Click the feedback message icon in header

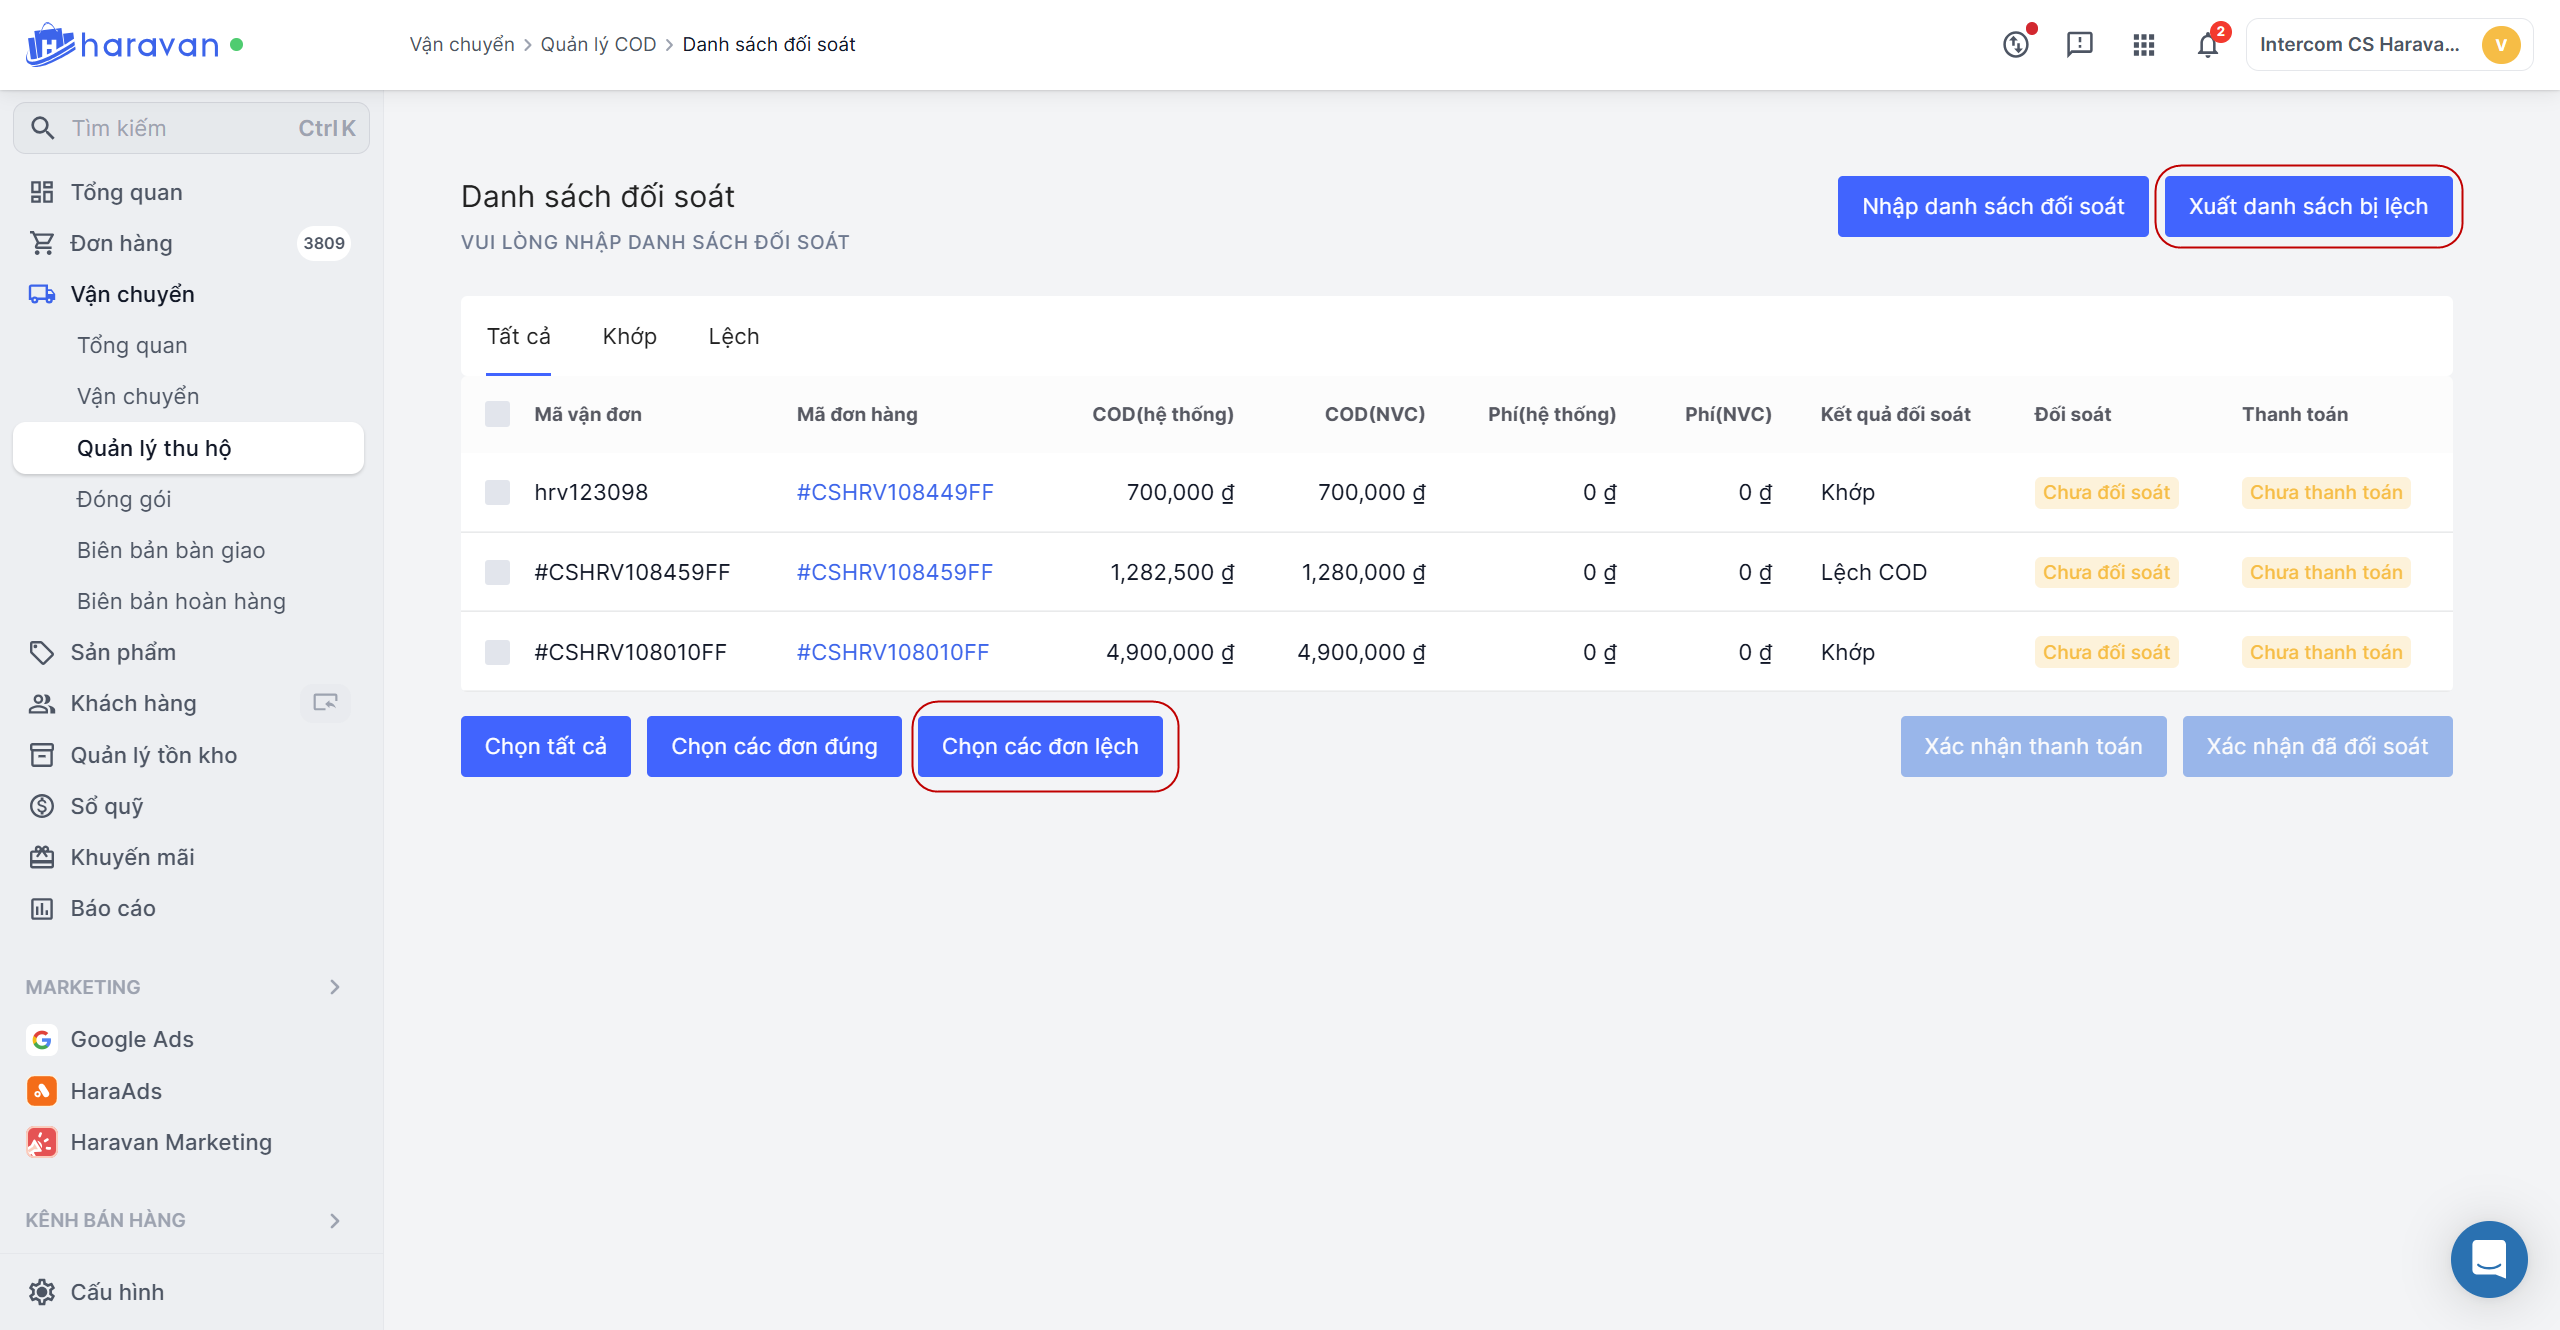2079,45
